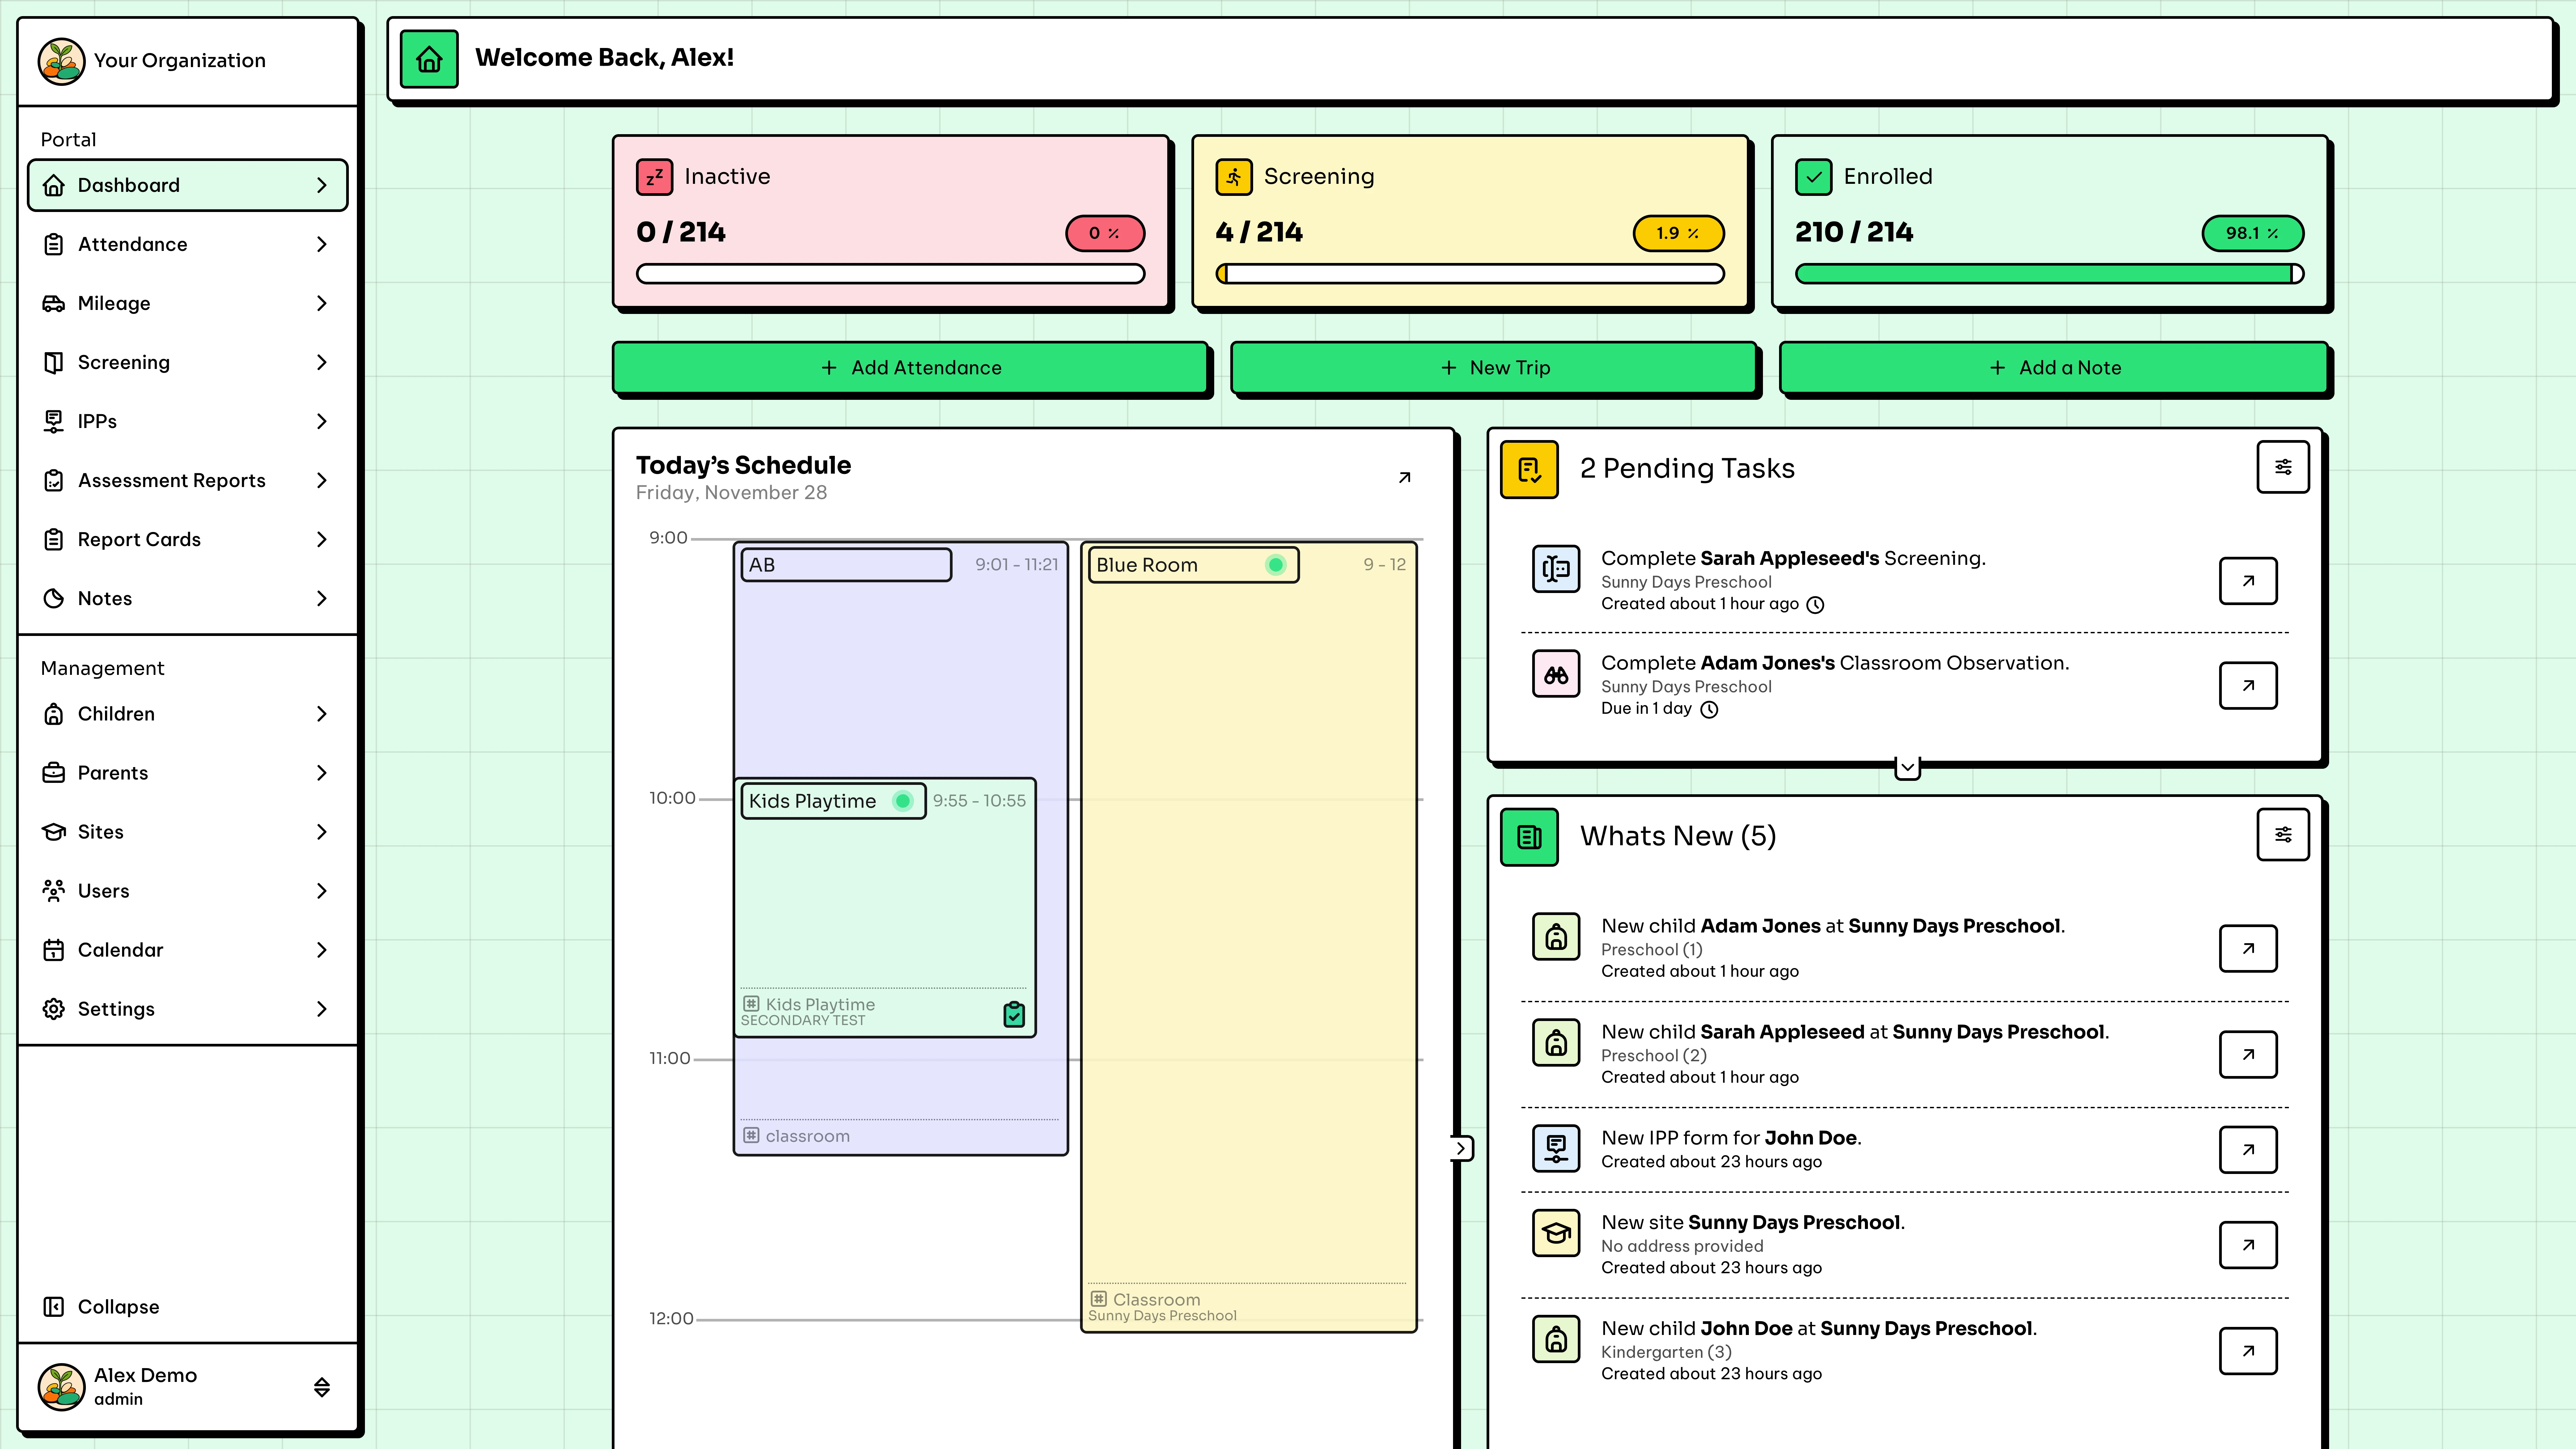Click the screening icon beside Sarah Appleseed's task
The width and height of the screenshot is (2576, 1449).
(x=1556, y=569)
